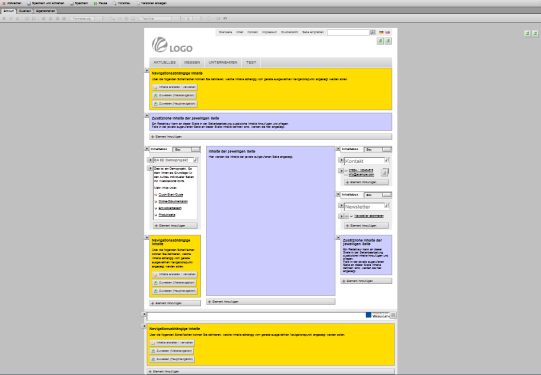Click Zuweisen (Nebennavigation) in top yellow box
The width and height of the screenshot is (541, 375).
tap(175, 96)
